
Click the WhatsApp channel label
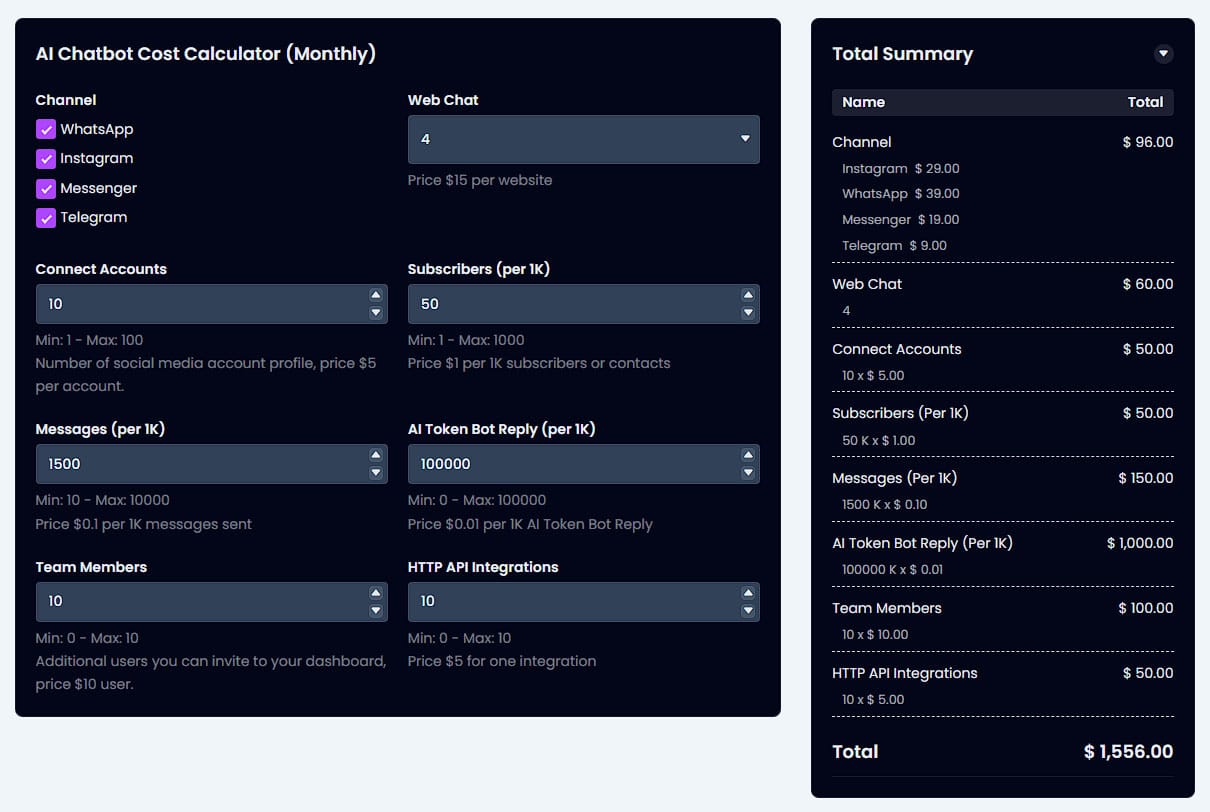tap(96, 129)
